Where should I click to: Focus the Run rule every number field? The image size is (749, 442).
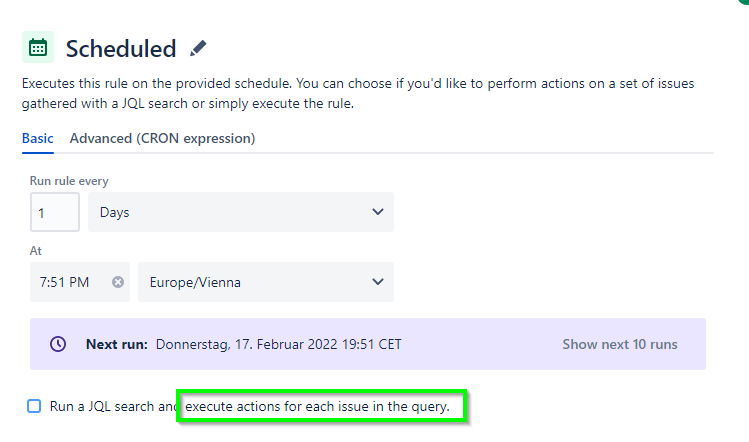[55, 212]
